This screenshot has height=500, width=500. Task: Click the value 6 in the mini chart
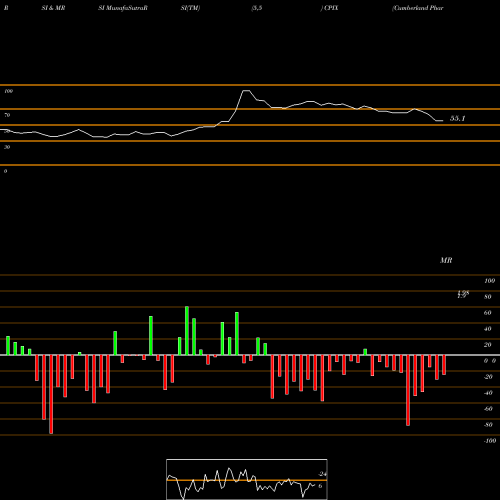coord(320,486)
